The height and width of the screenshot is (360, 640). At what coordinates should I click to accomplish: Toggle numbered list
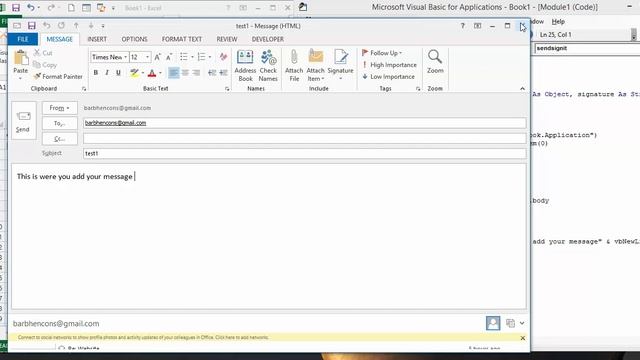pyautogui.click(x=202, y=57)
